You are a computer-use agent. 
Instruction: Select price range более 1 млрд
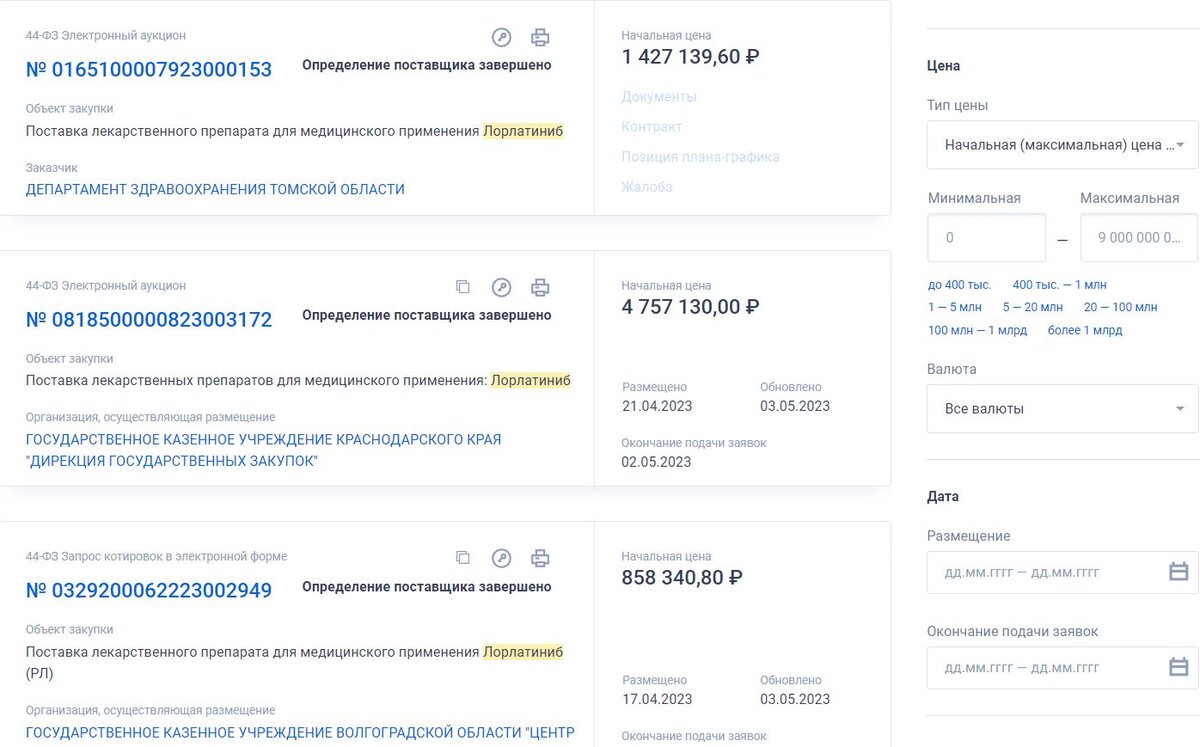click(x=1085, y=330)
